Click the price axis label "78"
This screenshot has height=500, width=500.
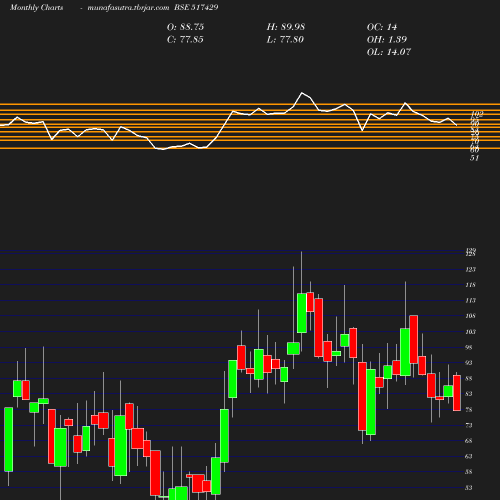469,409
